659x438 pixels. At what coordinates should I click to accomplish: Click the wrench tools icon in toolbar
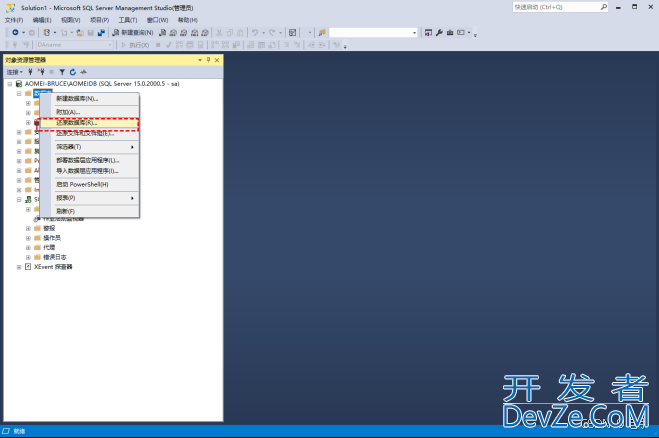pyautogui.click(x=439, y=32)
